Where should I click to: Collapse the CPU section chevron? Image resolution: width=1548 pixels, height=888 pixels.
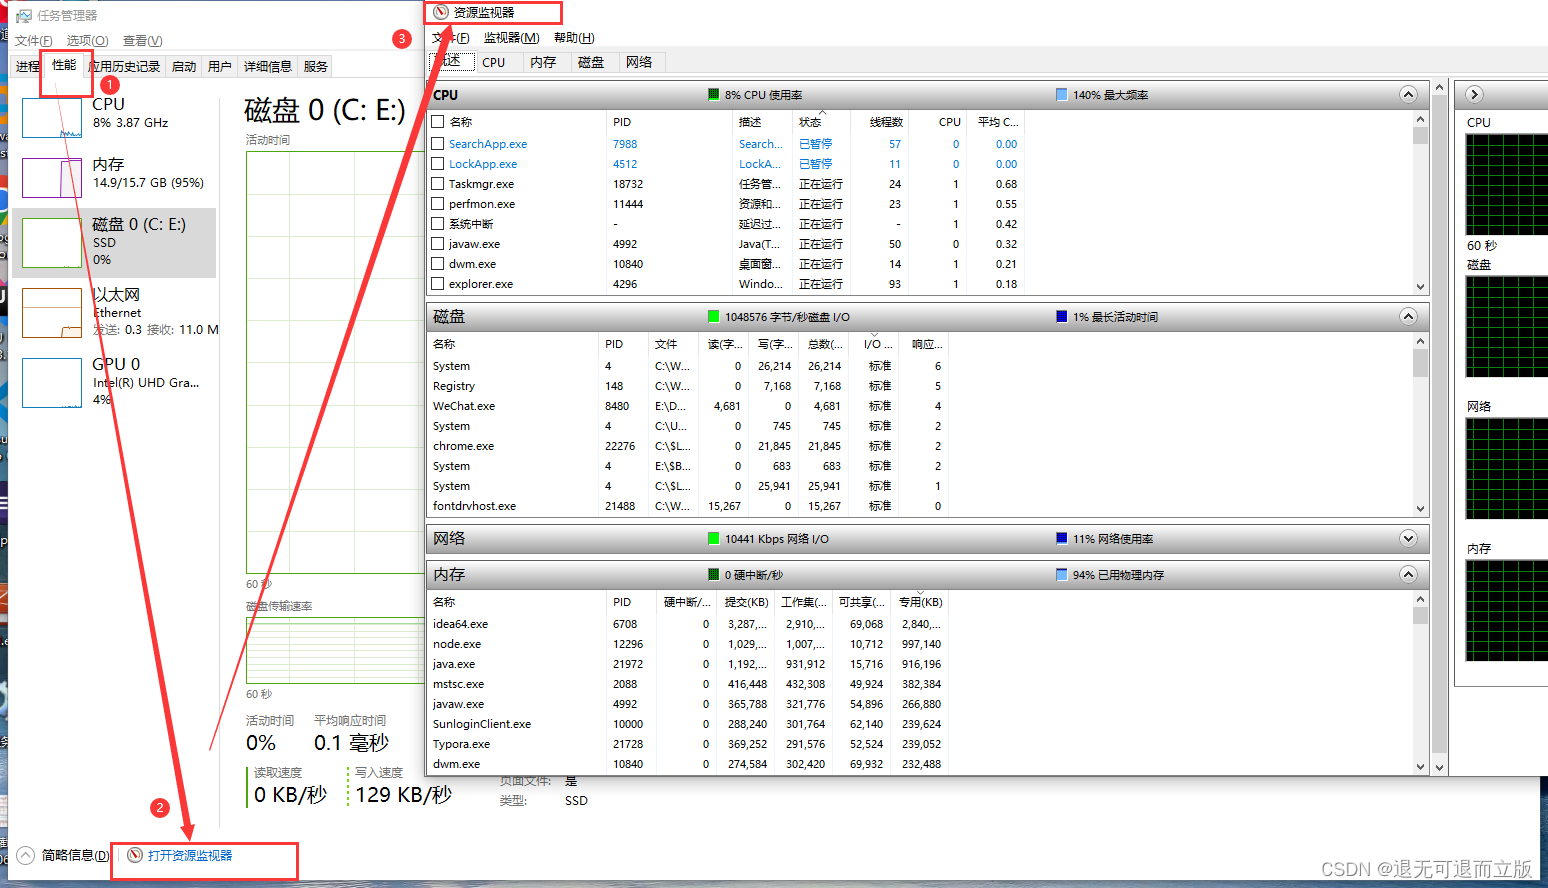point(1408,95)
